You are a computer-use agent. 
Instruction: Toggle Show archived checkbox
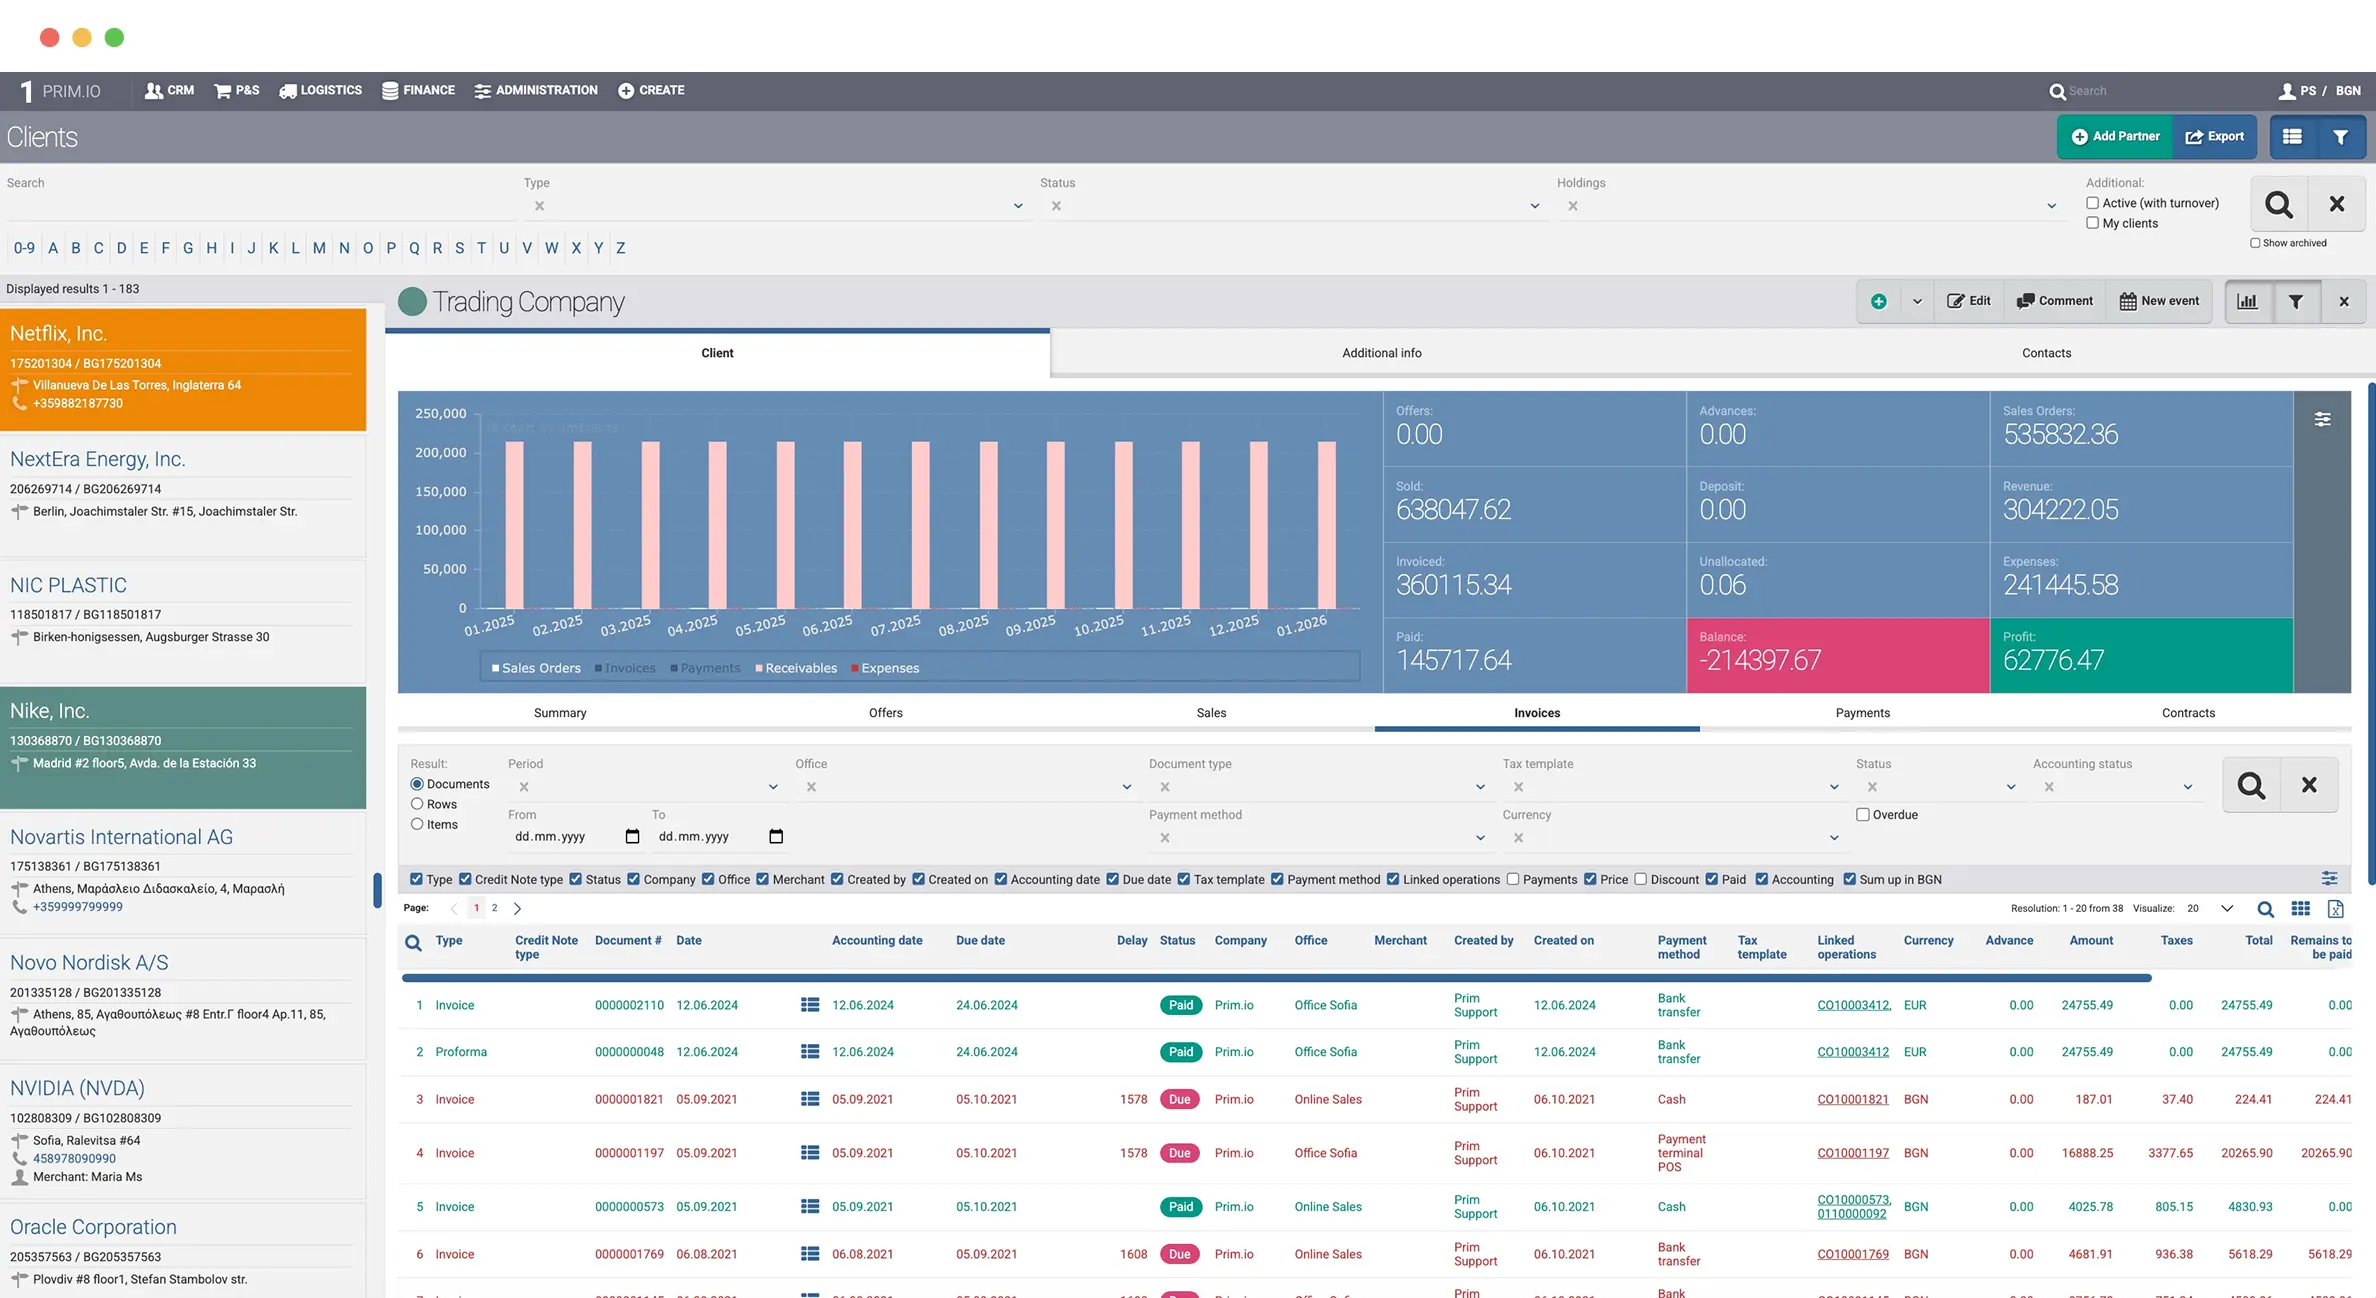coord(2255,243)
